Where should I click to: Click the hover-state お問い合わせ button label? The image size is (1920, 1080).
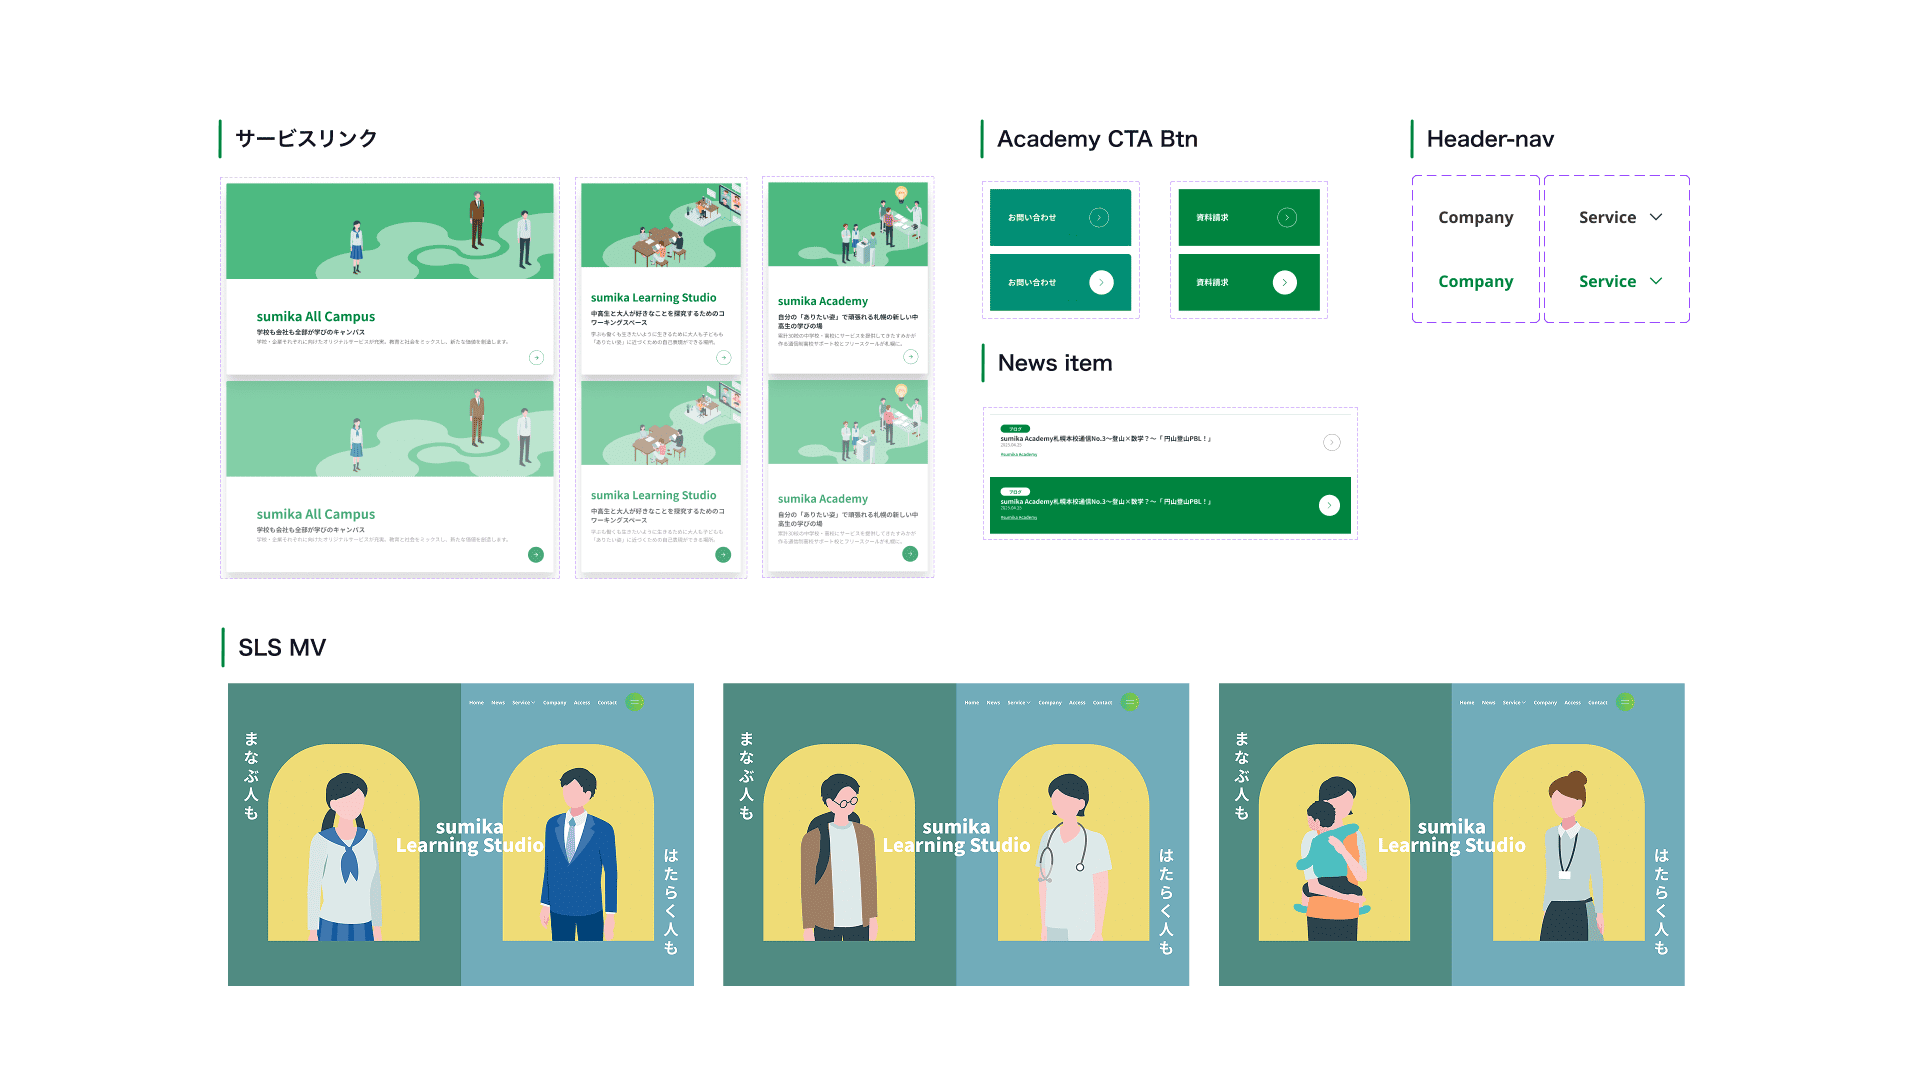click(1032, 282)
